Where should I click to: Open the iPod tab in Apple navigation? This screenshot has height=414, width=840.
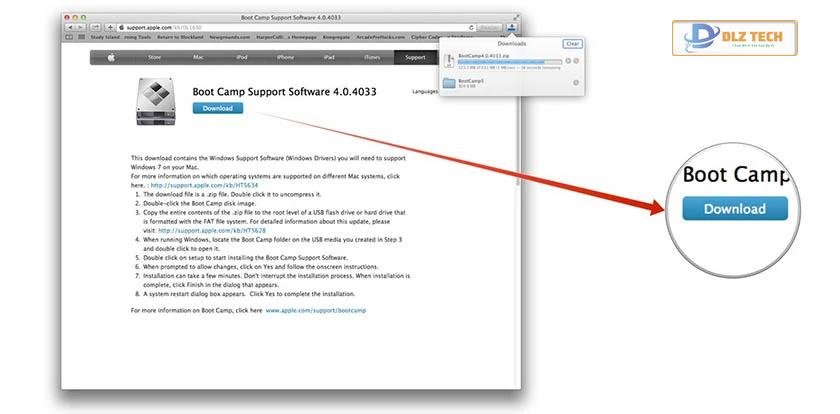pyautogui.click(x=242, y=57)
